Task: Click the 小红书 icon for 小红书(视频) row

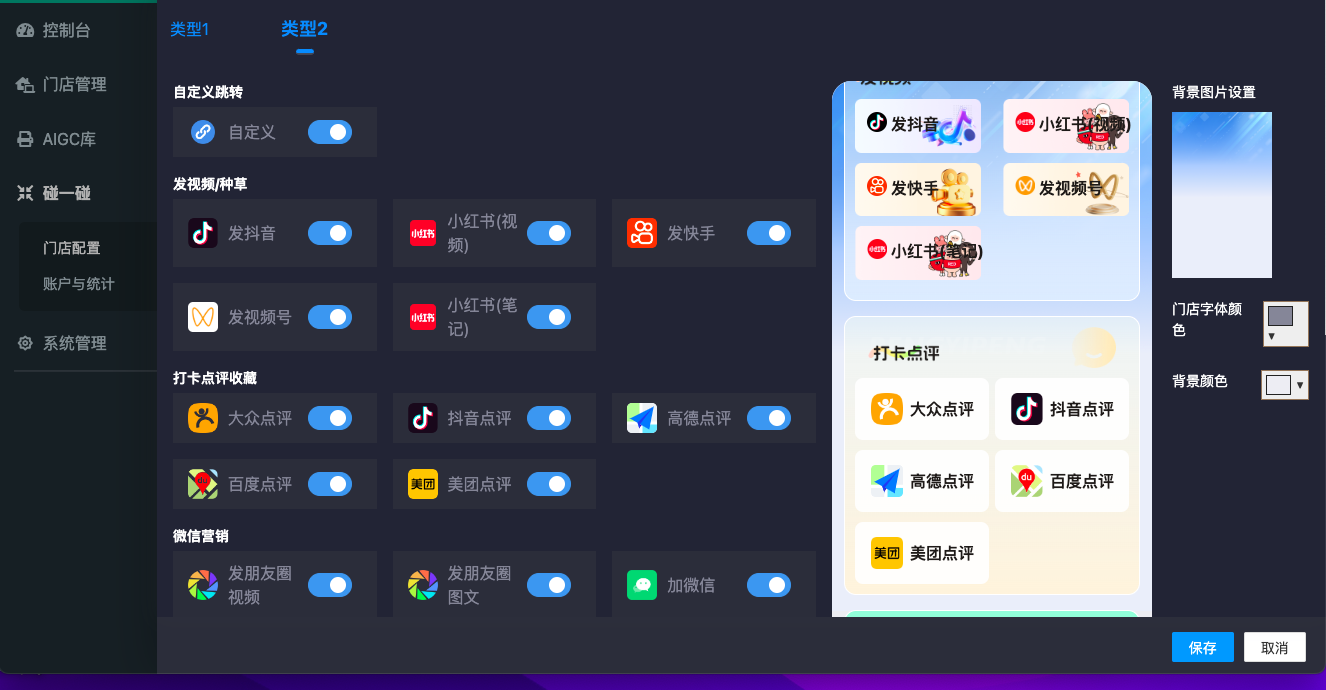Action: (423, 233)
